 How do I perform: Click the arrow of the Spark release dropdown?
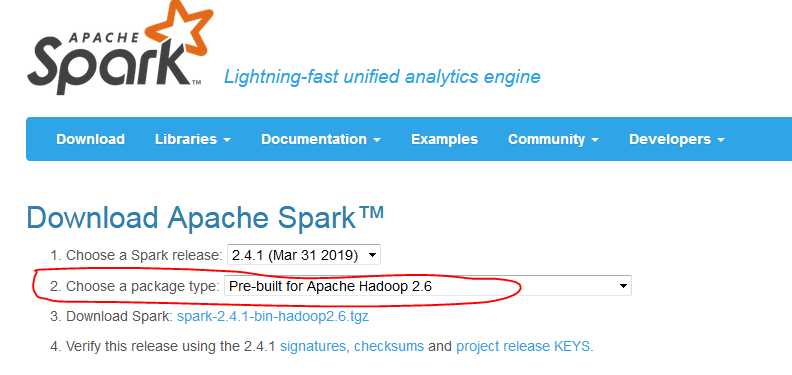tap(373, 255)
